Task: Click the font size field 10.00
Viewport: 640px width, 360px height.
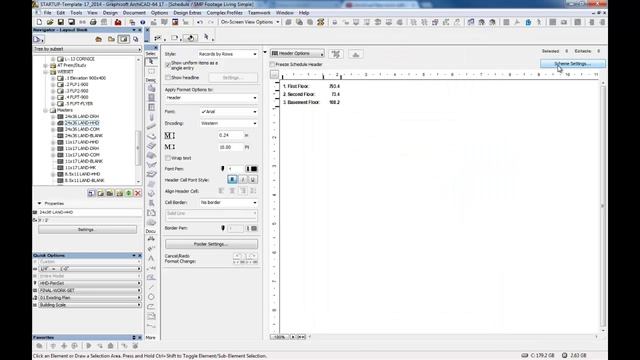Action: click(x=231, y=147)
